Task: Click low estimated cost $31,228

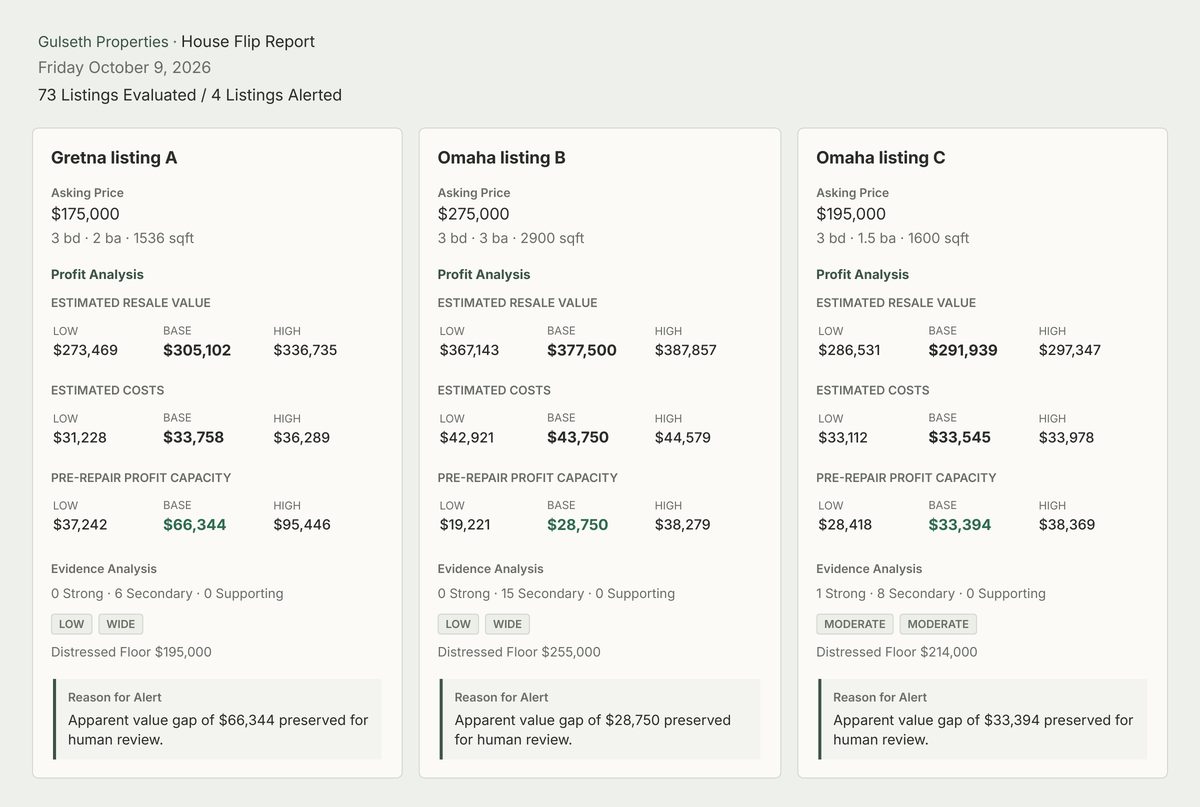Action: tap(80, 437)
